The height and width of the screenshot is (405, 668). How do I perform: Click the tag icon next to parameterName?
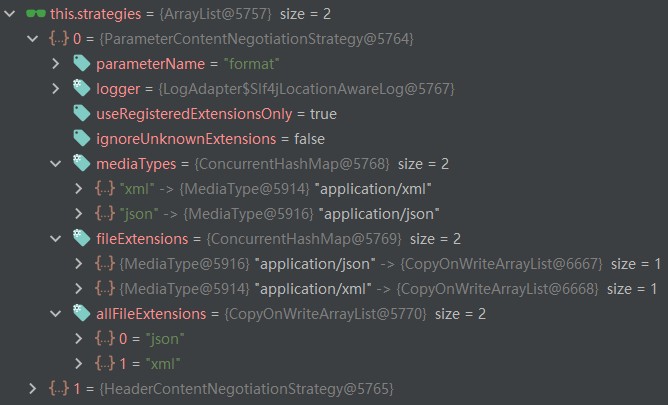(x=82, y=63)
